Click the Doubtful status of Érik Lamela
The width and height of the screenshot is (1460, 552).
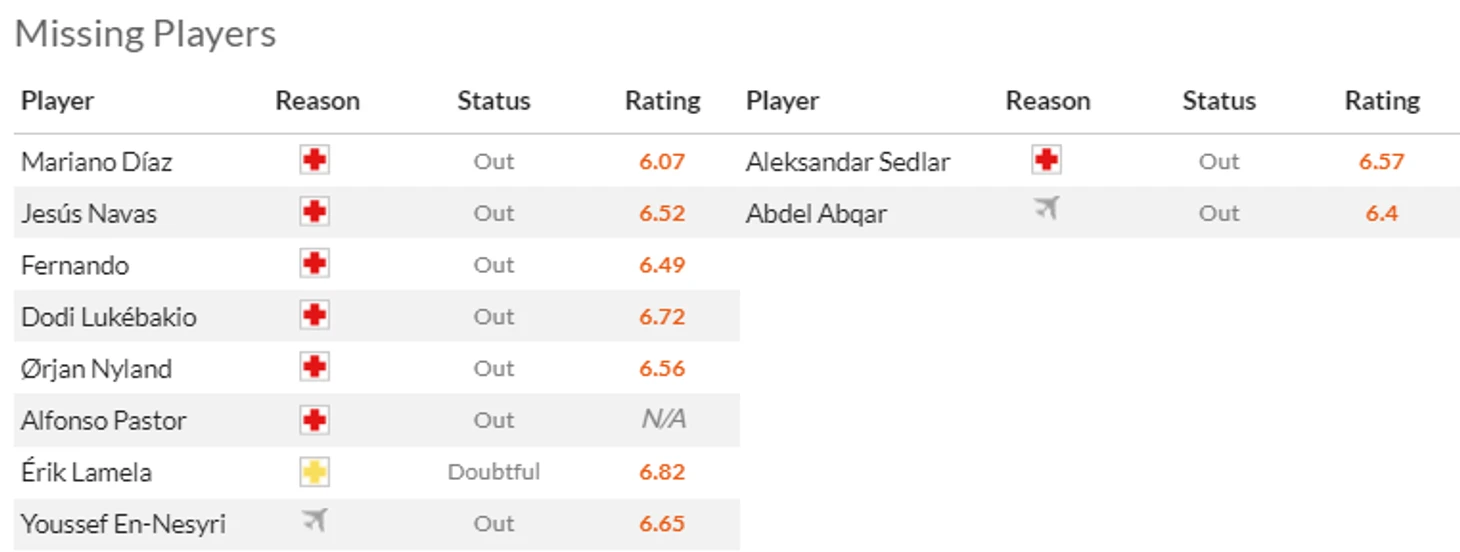(x=494, y=472)
